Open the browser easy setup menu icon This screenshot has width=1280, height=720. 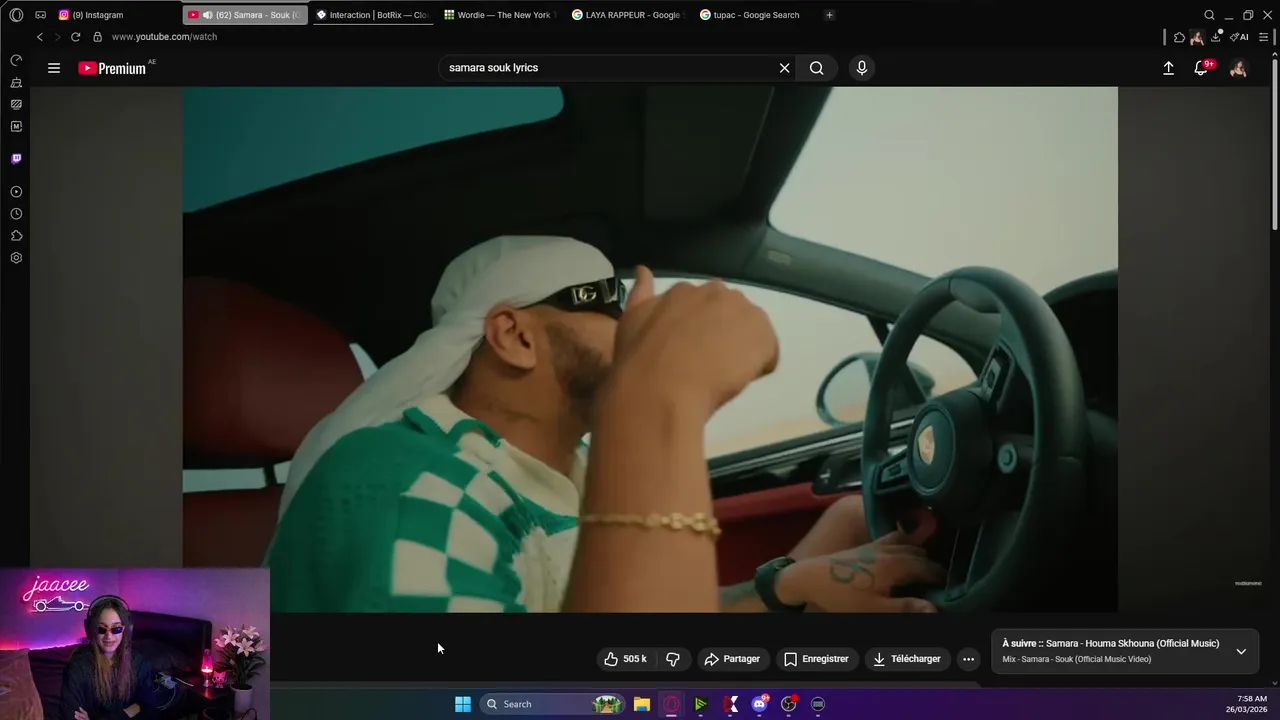click(x=1264, y=37)
